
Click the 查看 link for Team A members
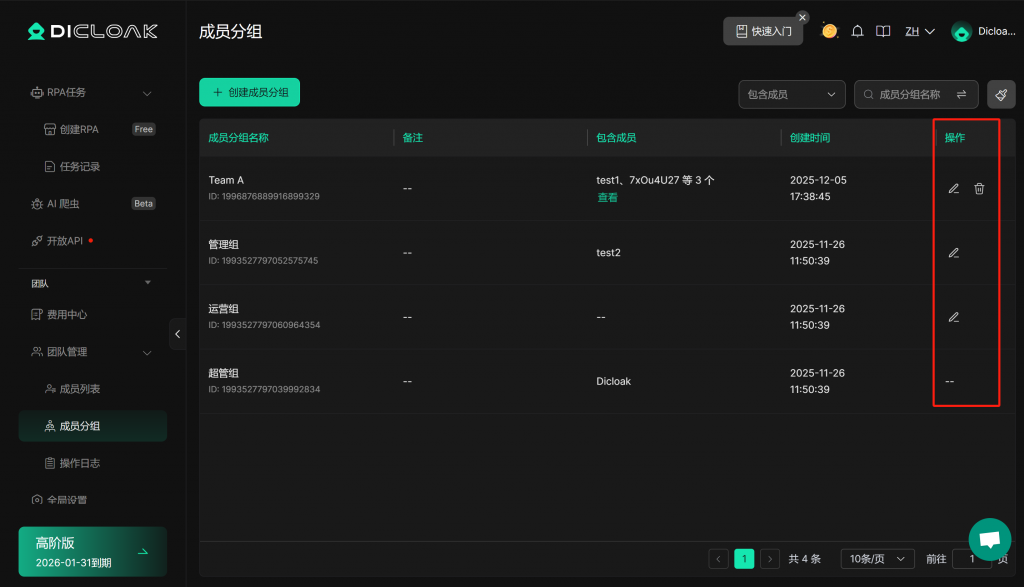pos(607,198)
